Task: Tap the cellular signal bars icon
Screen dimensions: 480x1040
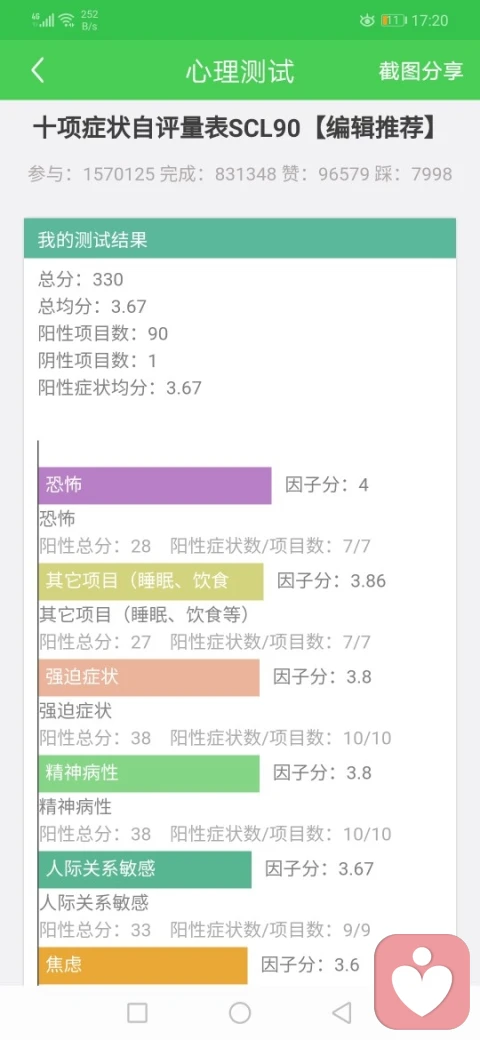Action: pyautogui.click(x=43, y=20)
